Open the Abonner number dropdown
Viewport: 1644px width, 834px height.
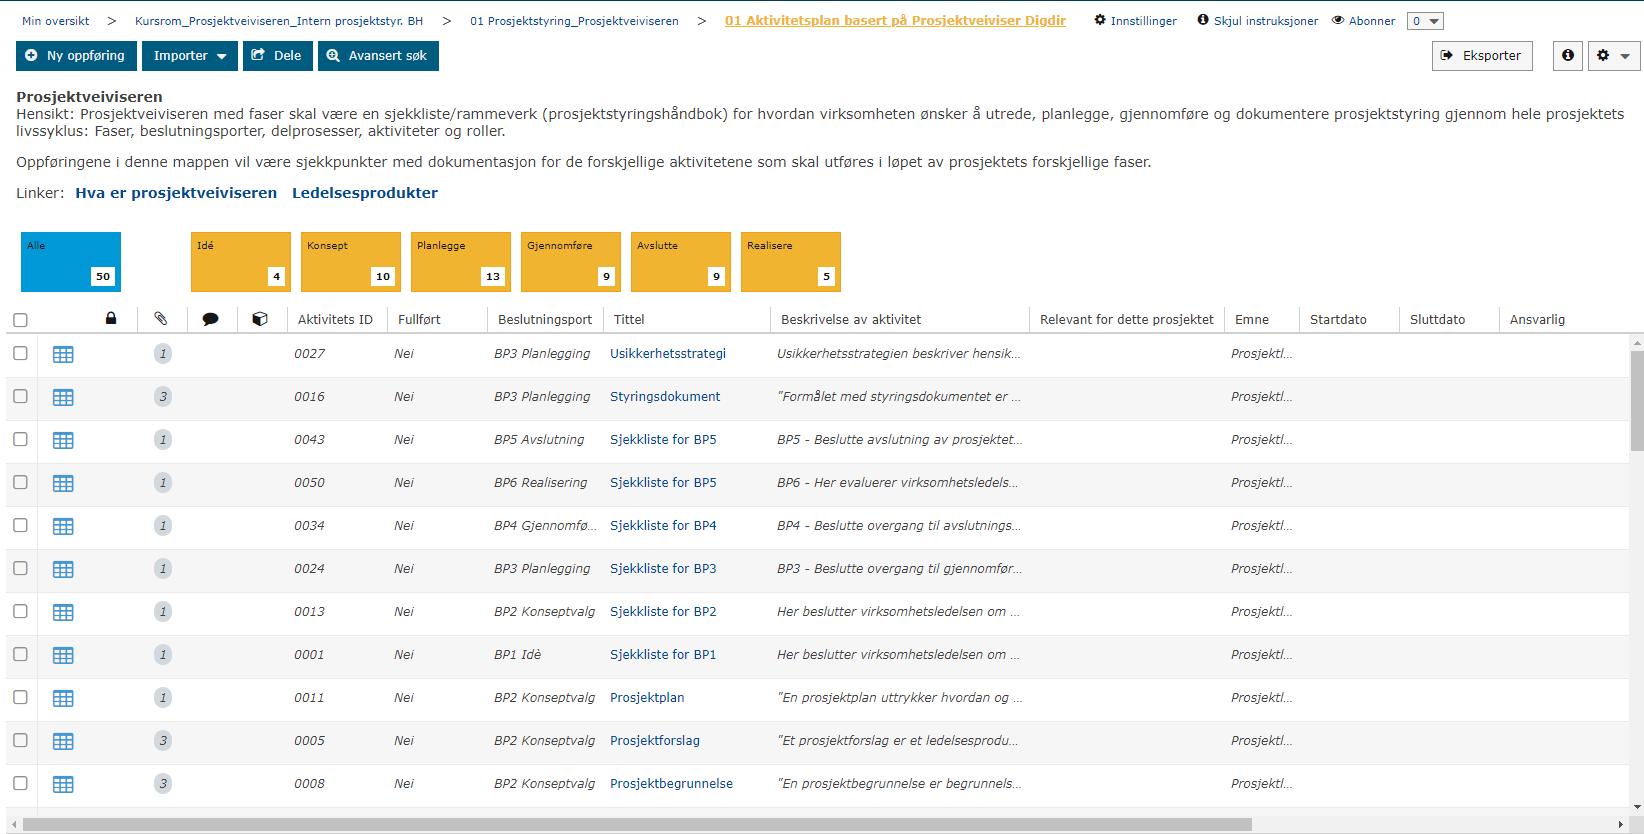click(1424, 21)
